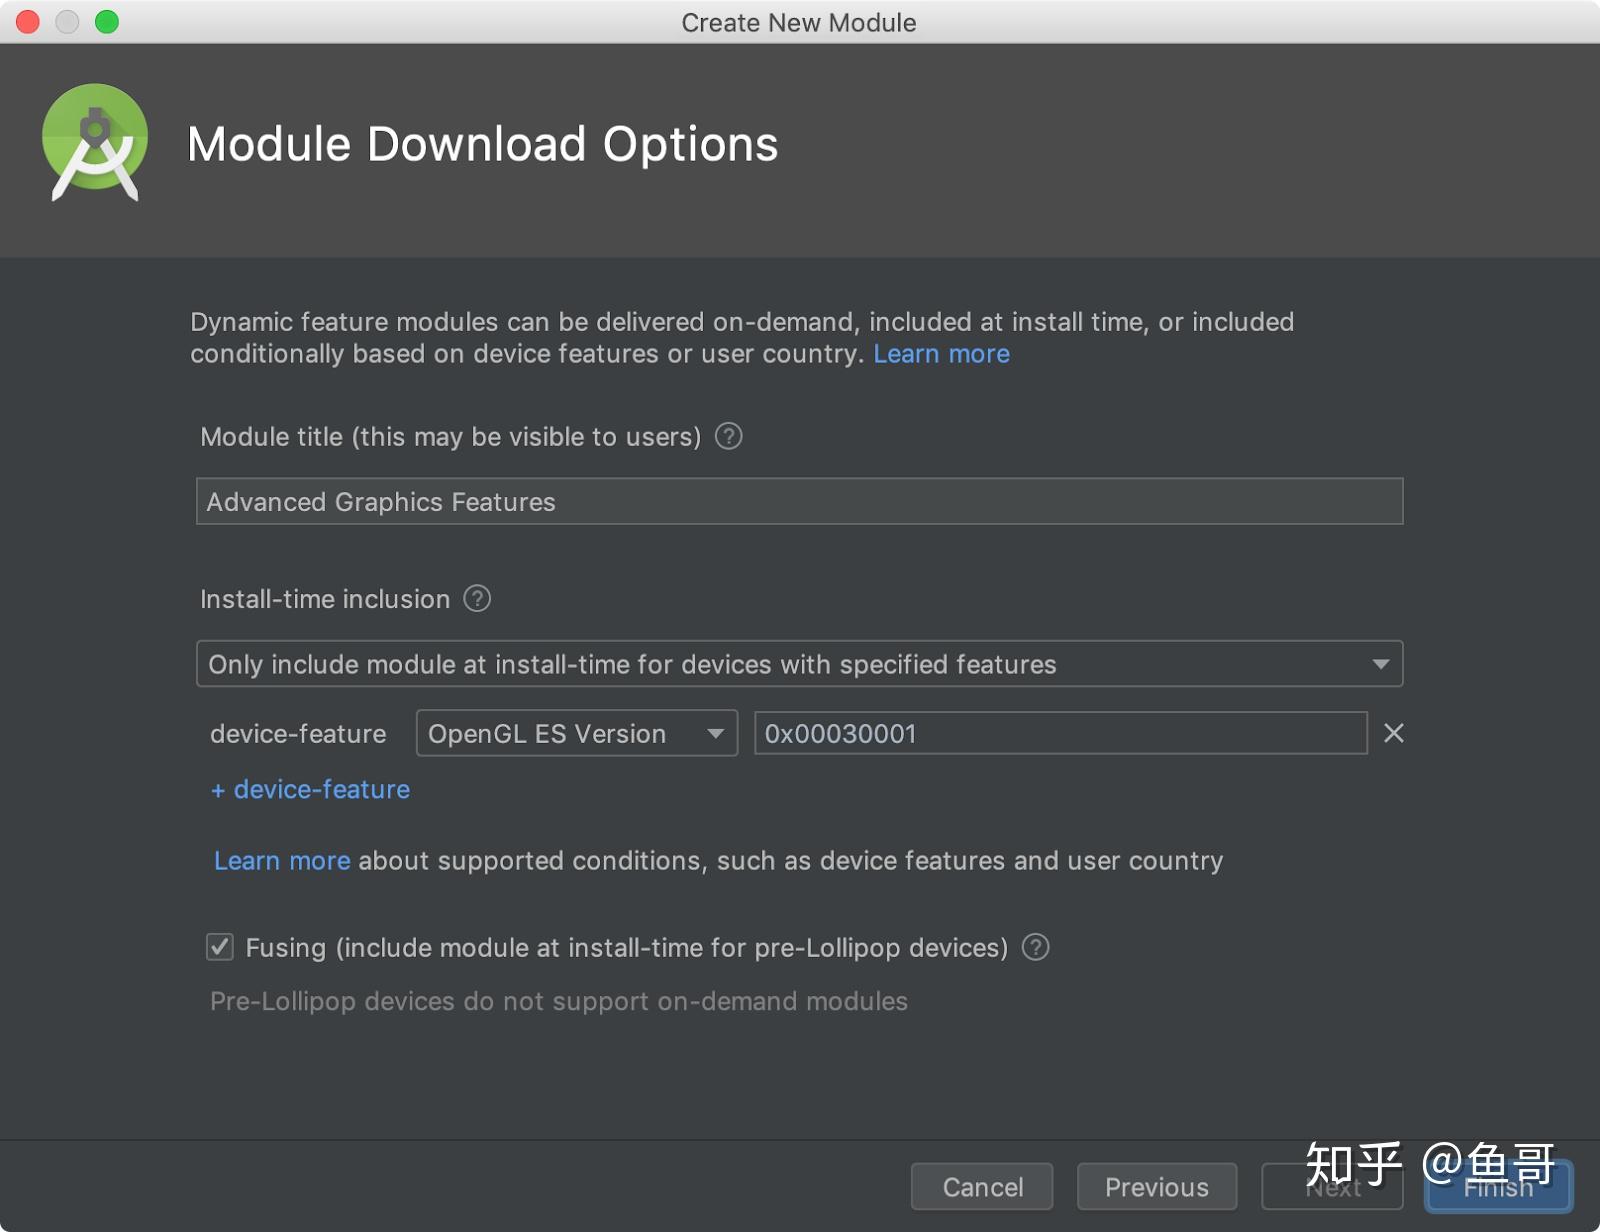This screenshot has height=1232, width=1600.
Task: Add another condition via + device-feature
Action: 310,789
